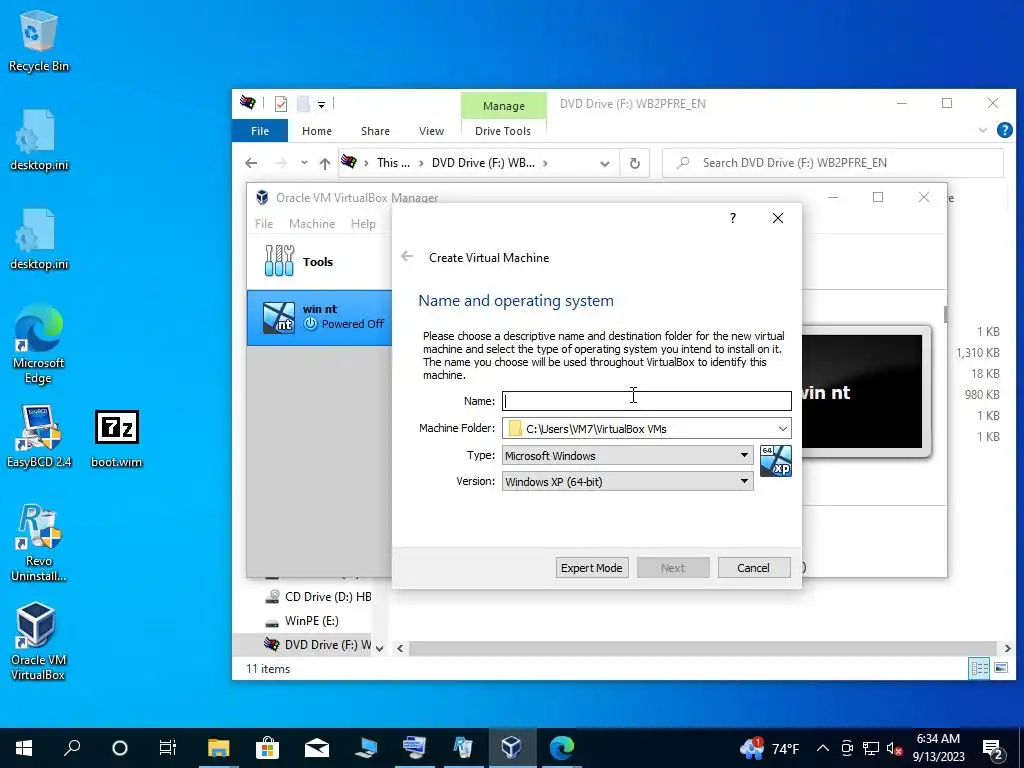This screenshot has width=1024, height=768.
Task: Open the Start menu
Action: (x=24, y=748)
